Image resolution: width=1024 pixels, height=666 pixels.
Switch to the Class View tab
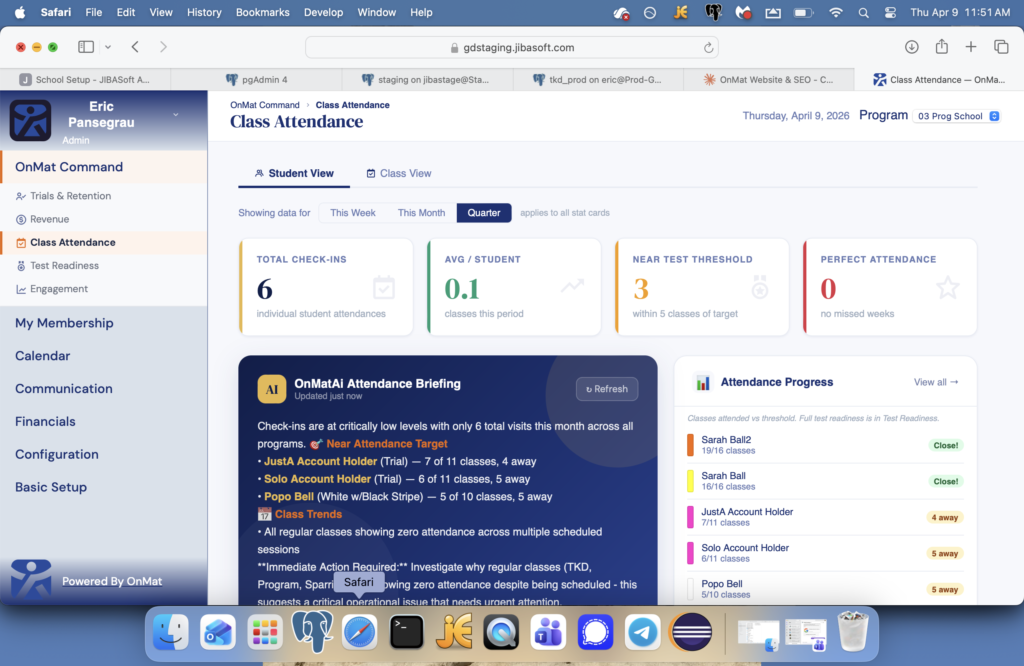click(x=399, y=173)
